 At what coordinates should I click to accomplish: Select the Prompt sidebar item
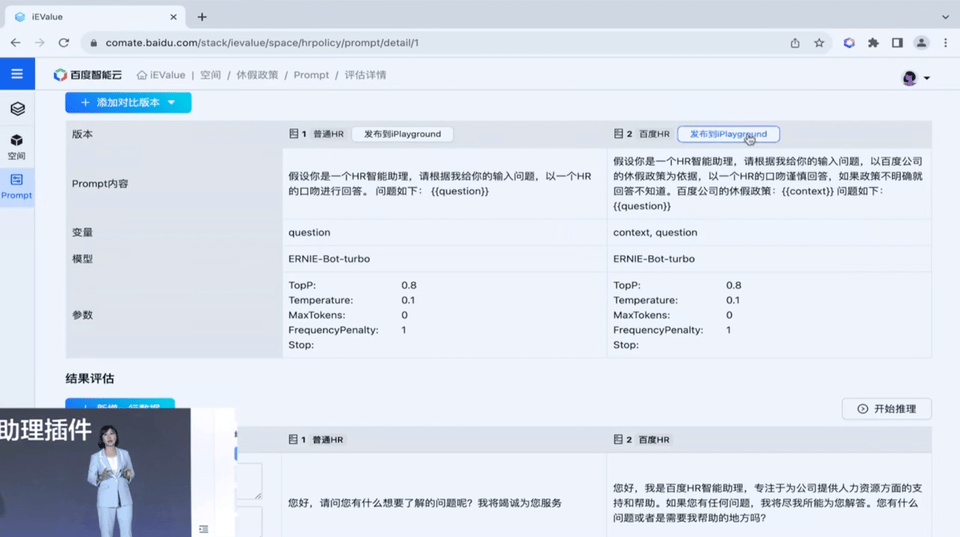pos(17,186)
